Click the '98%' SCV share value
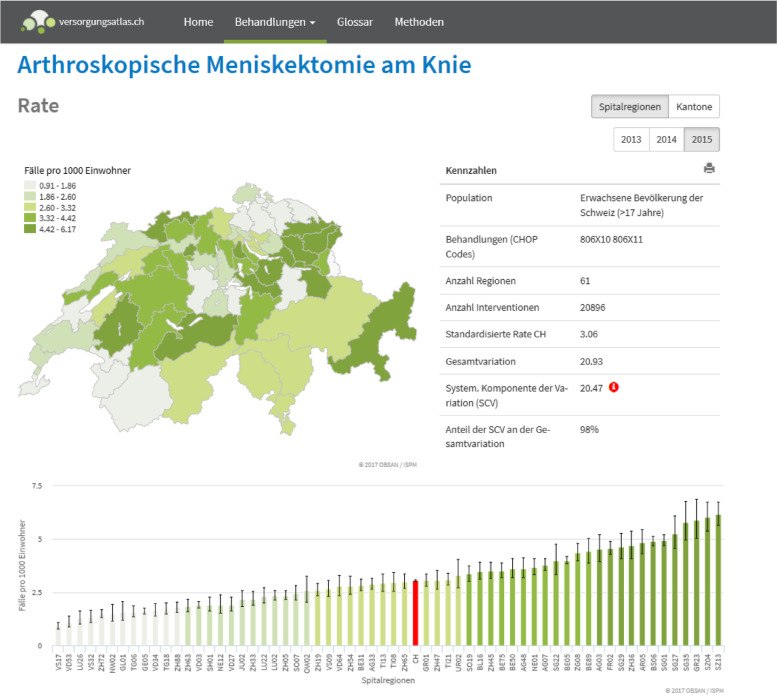This screenshot has height=695, width=777. coord(589,429)
